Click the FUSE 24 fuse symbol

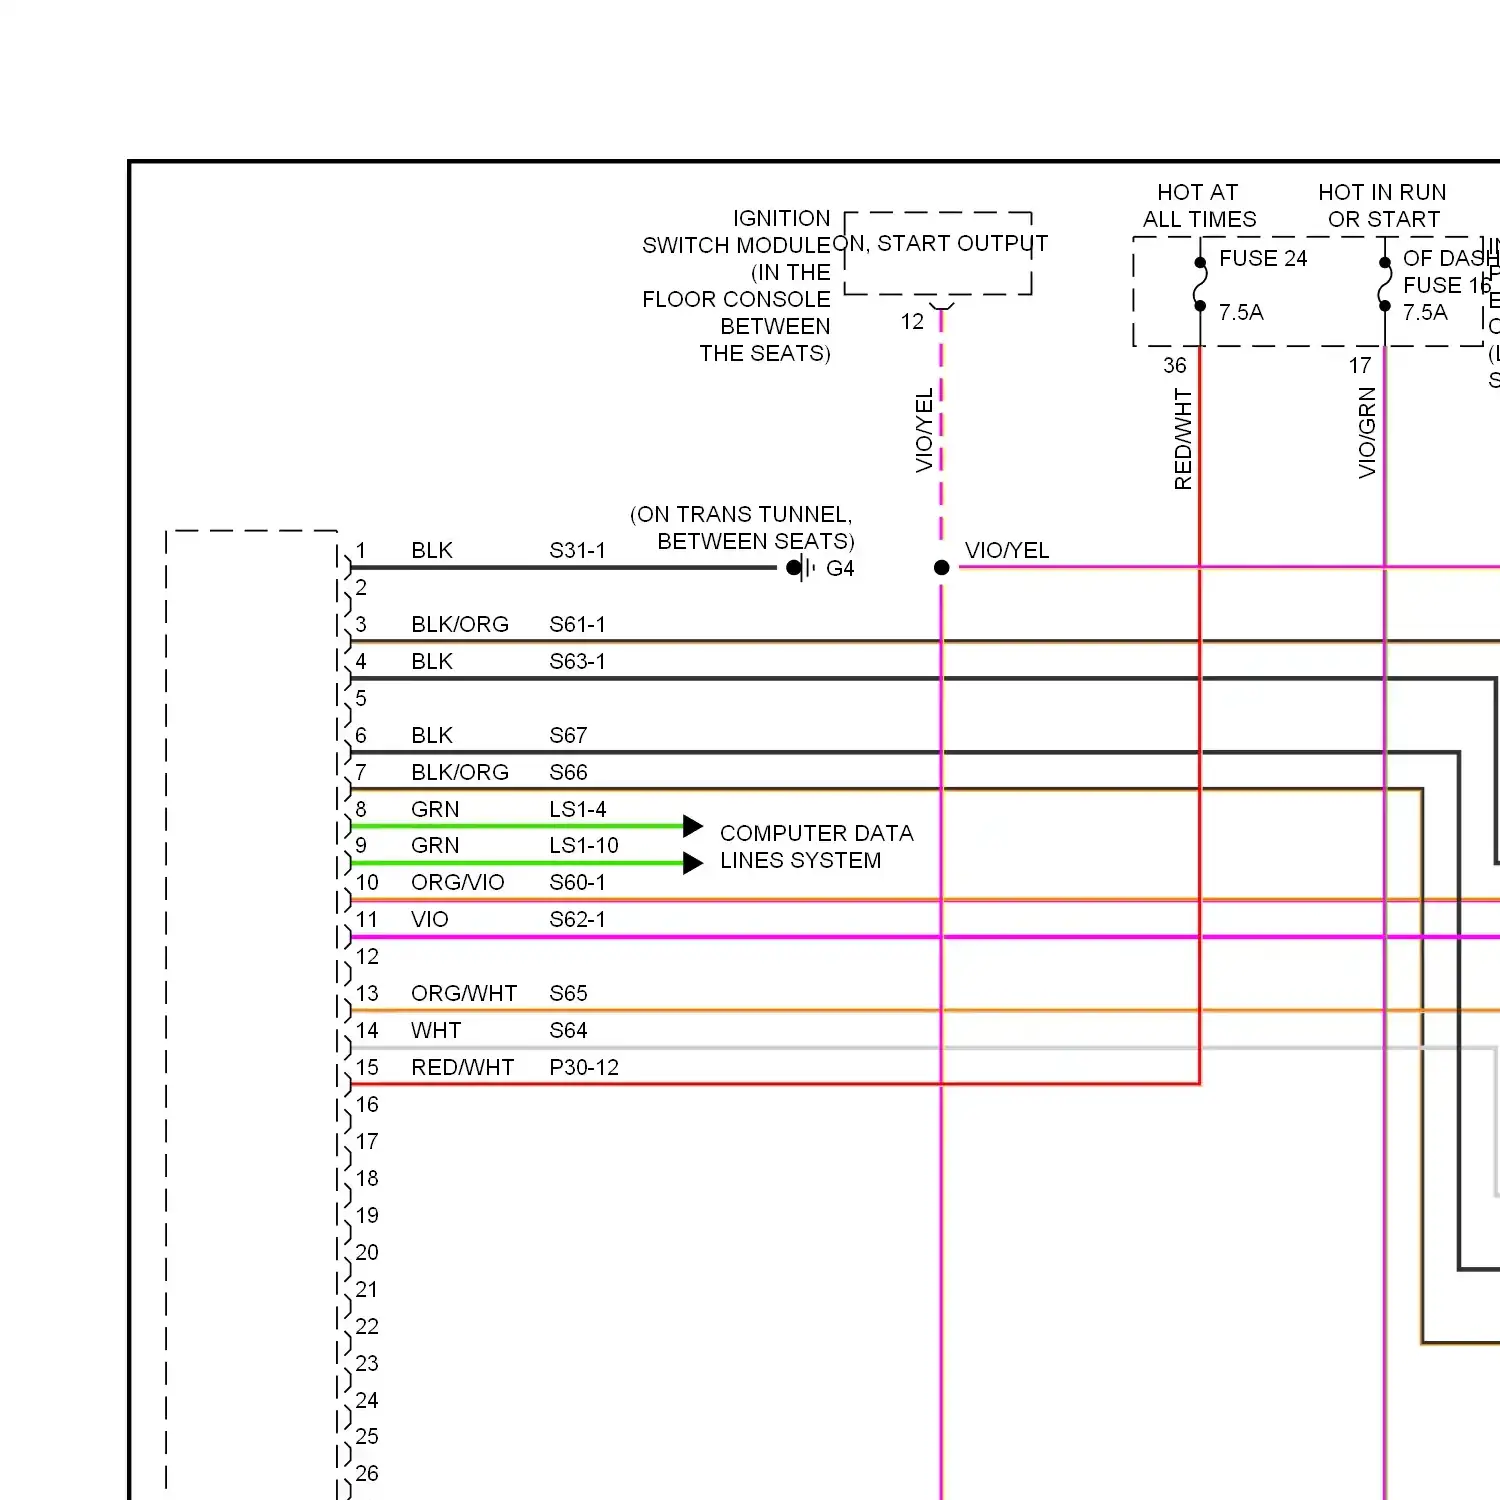click(1200, 285)
